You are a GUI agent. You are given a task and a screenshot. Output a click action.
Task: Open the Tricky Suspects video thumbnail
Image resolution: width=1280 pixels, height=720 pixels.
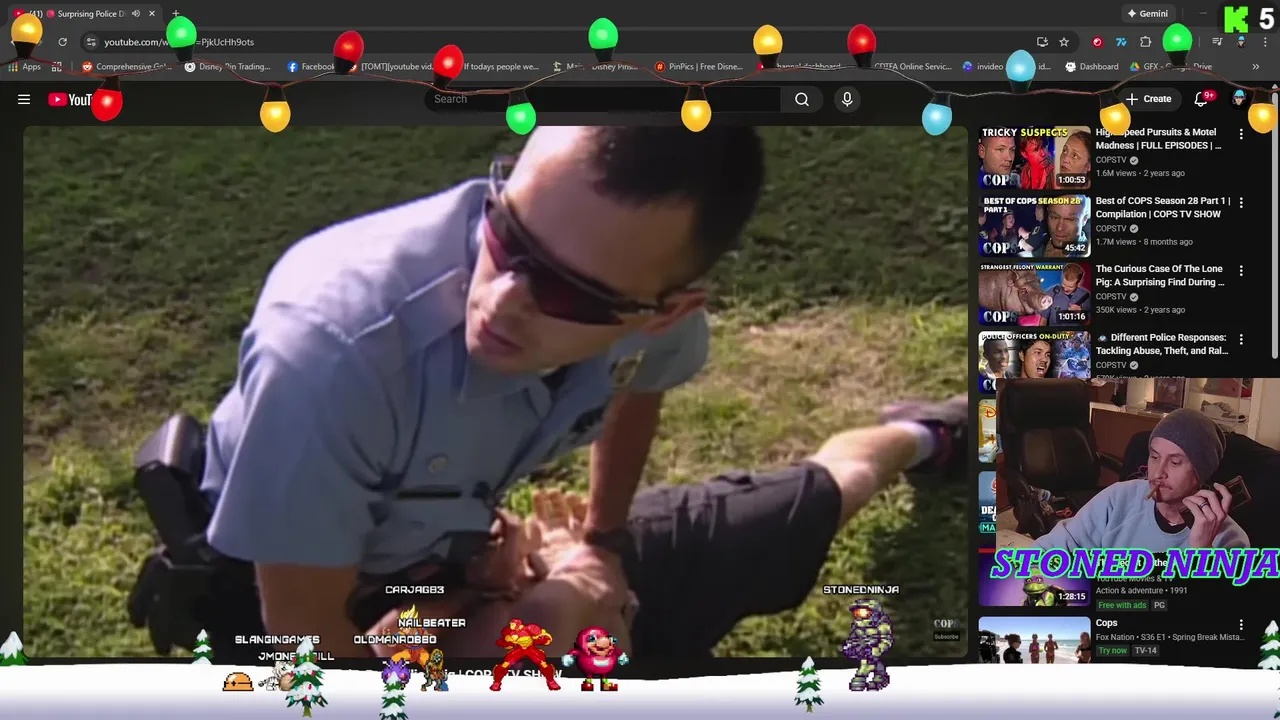point(1034,157)
